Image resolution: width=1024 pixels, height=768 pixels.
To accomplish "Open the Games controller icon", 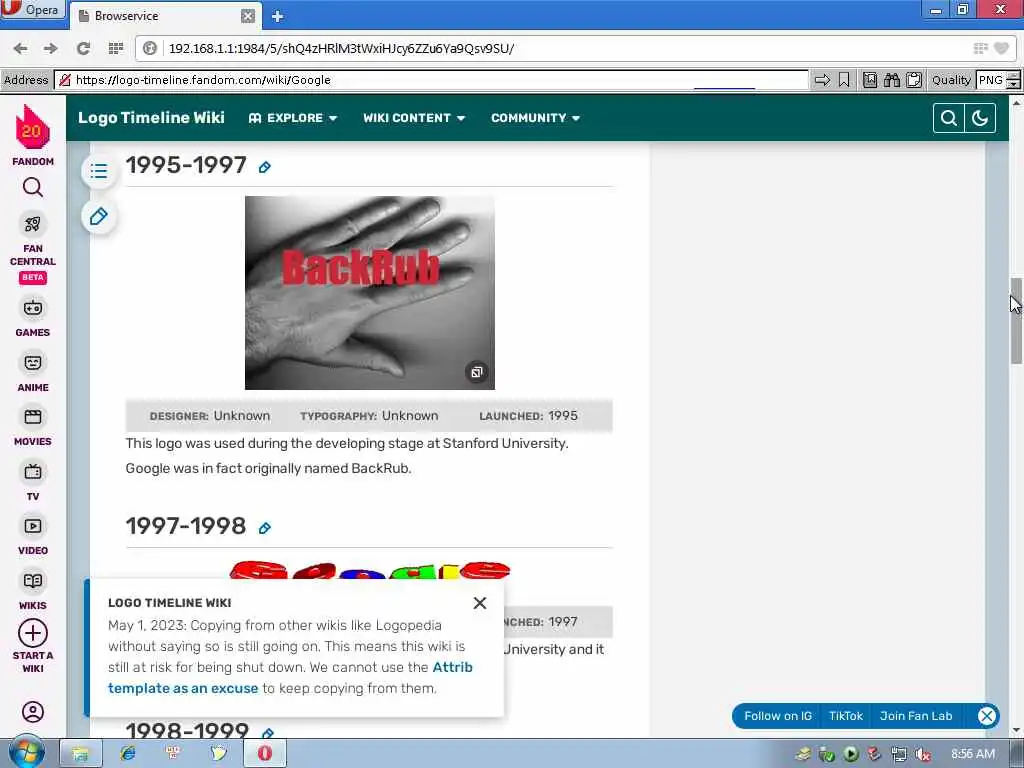I will pyautogui.click(x=33, y=308).
